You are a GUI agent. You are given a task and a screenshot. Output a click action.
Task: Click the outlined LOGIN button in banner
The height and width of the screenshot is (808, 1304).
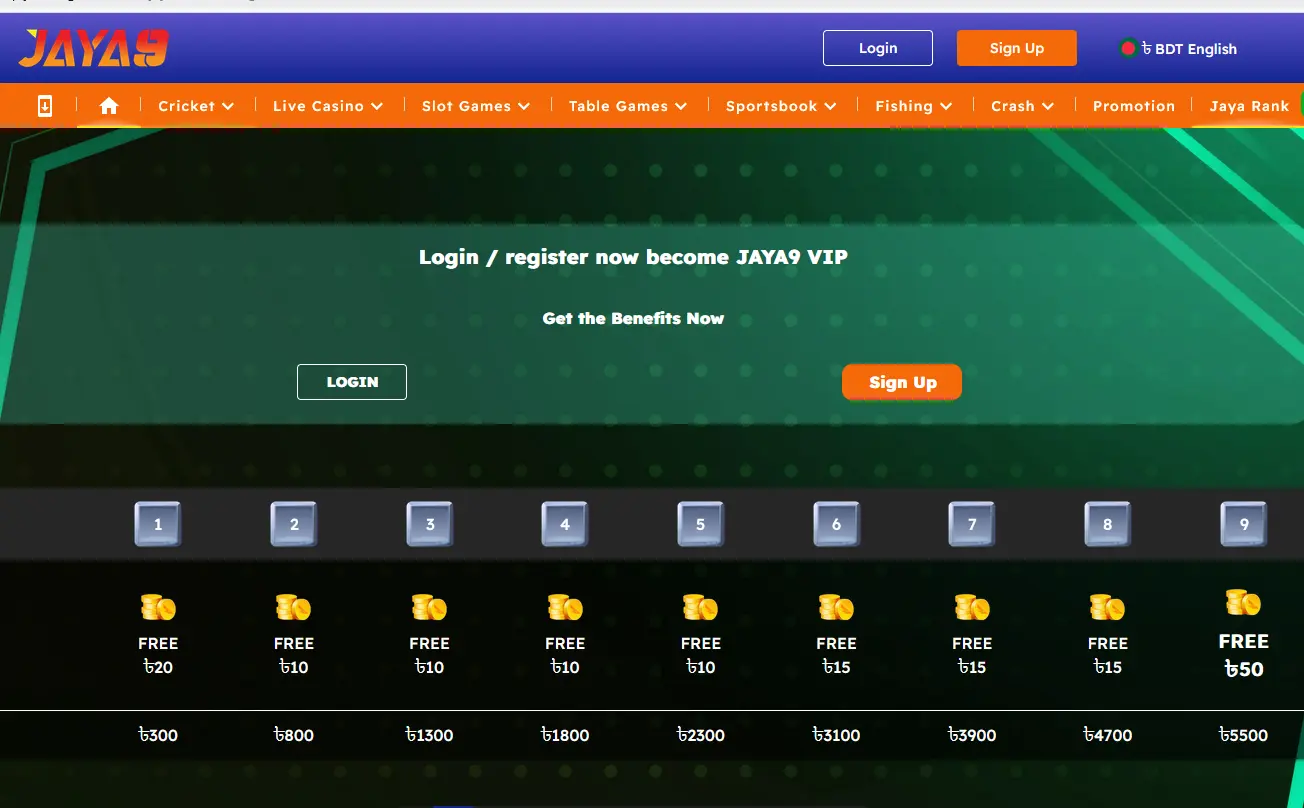click(352, 382)
